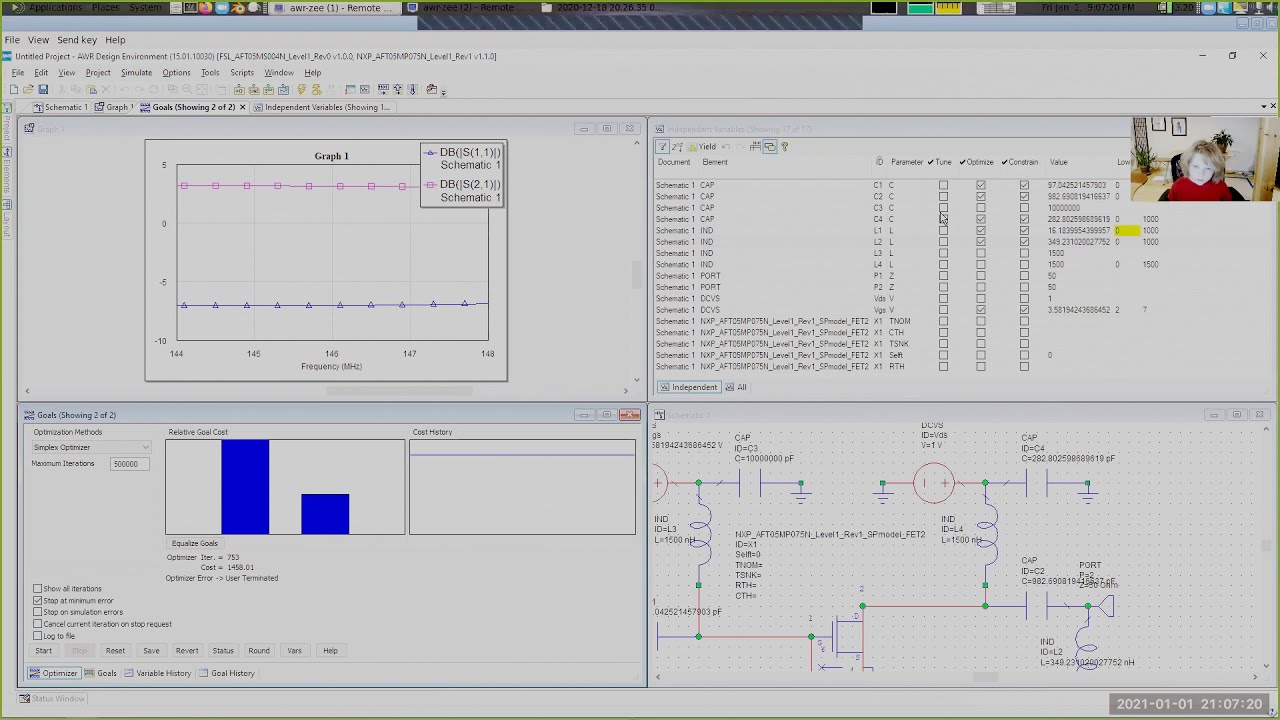Viewport: 1280px width, 720px height.
Task: Open the Simulate menu
Action: pos(136,73)
